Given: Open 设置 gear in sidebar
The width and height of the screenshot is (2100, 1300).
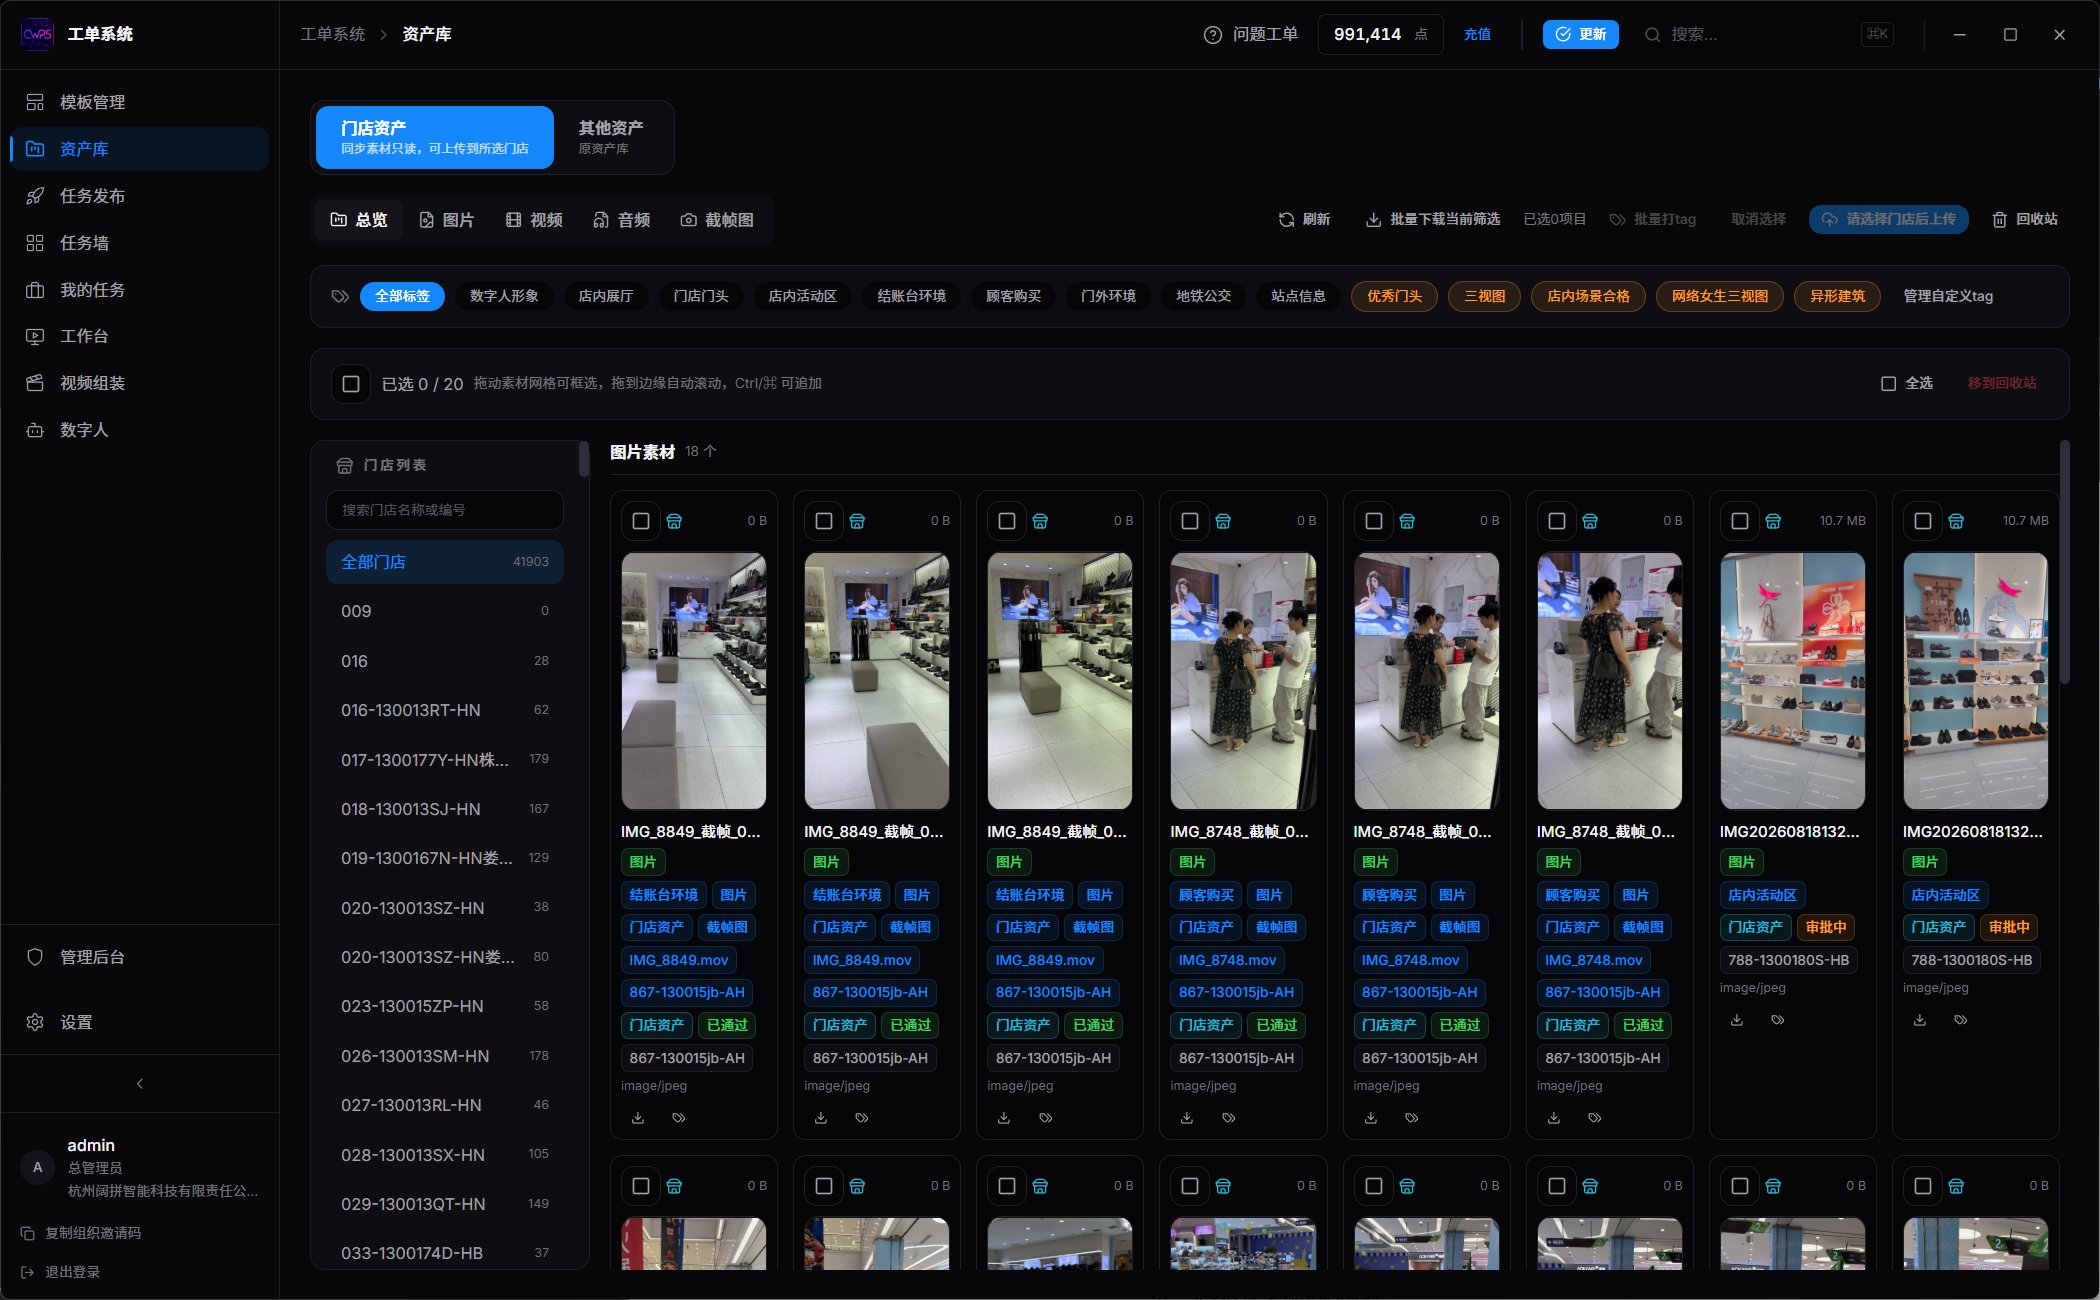Looking at the screenshot, I should tap(139, 1022).
